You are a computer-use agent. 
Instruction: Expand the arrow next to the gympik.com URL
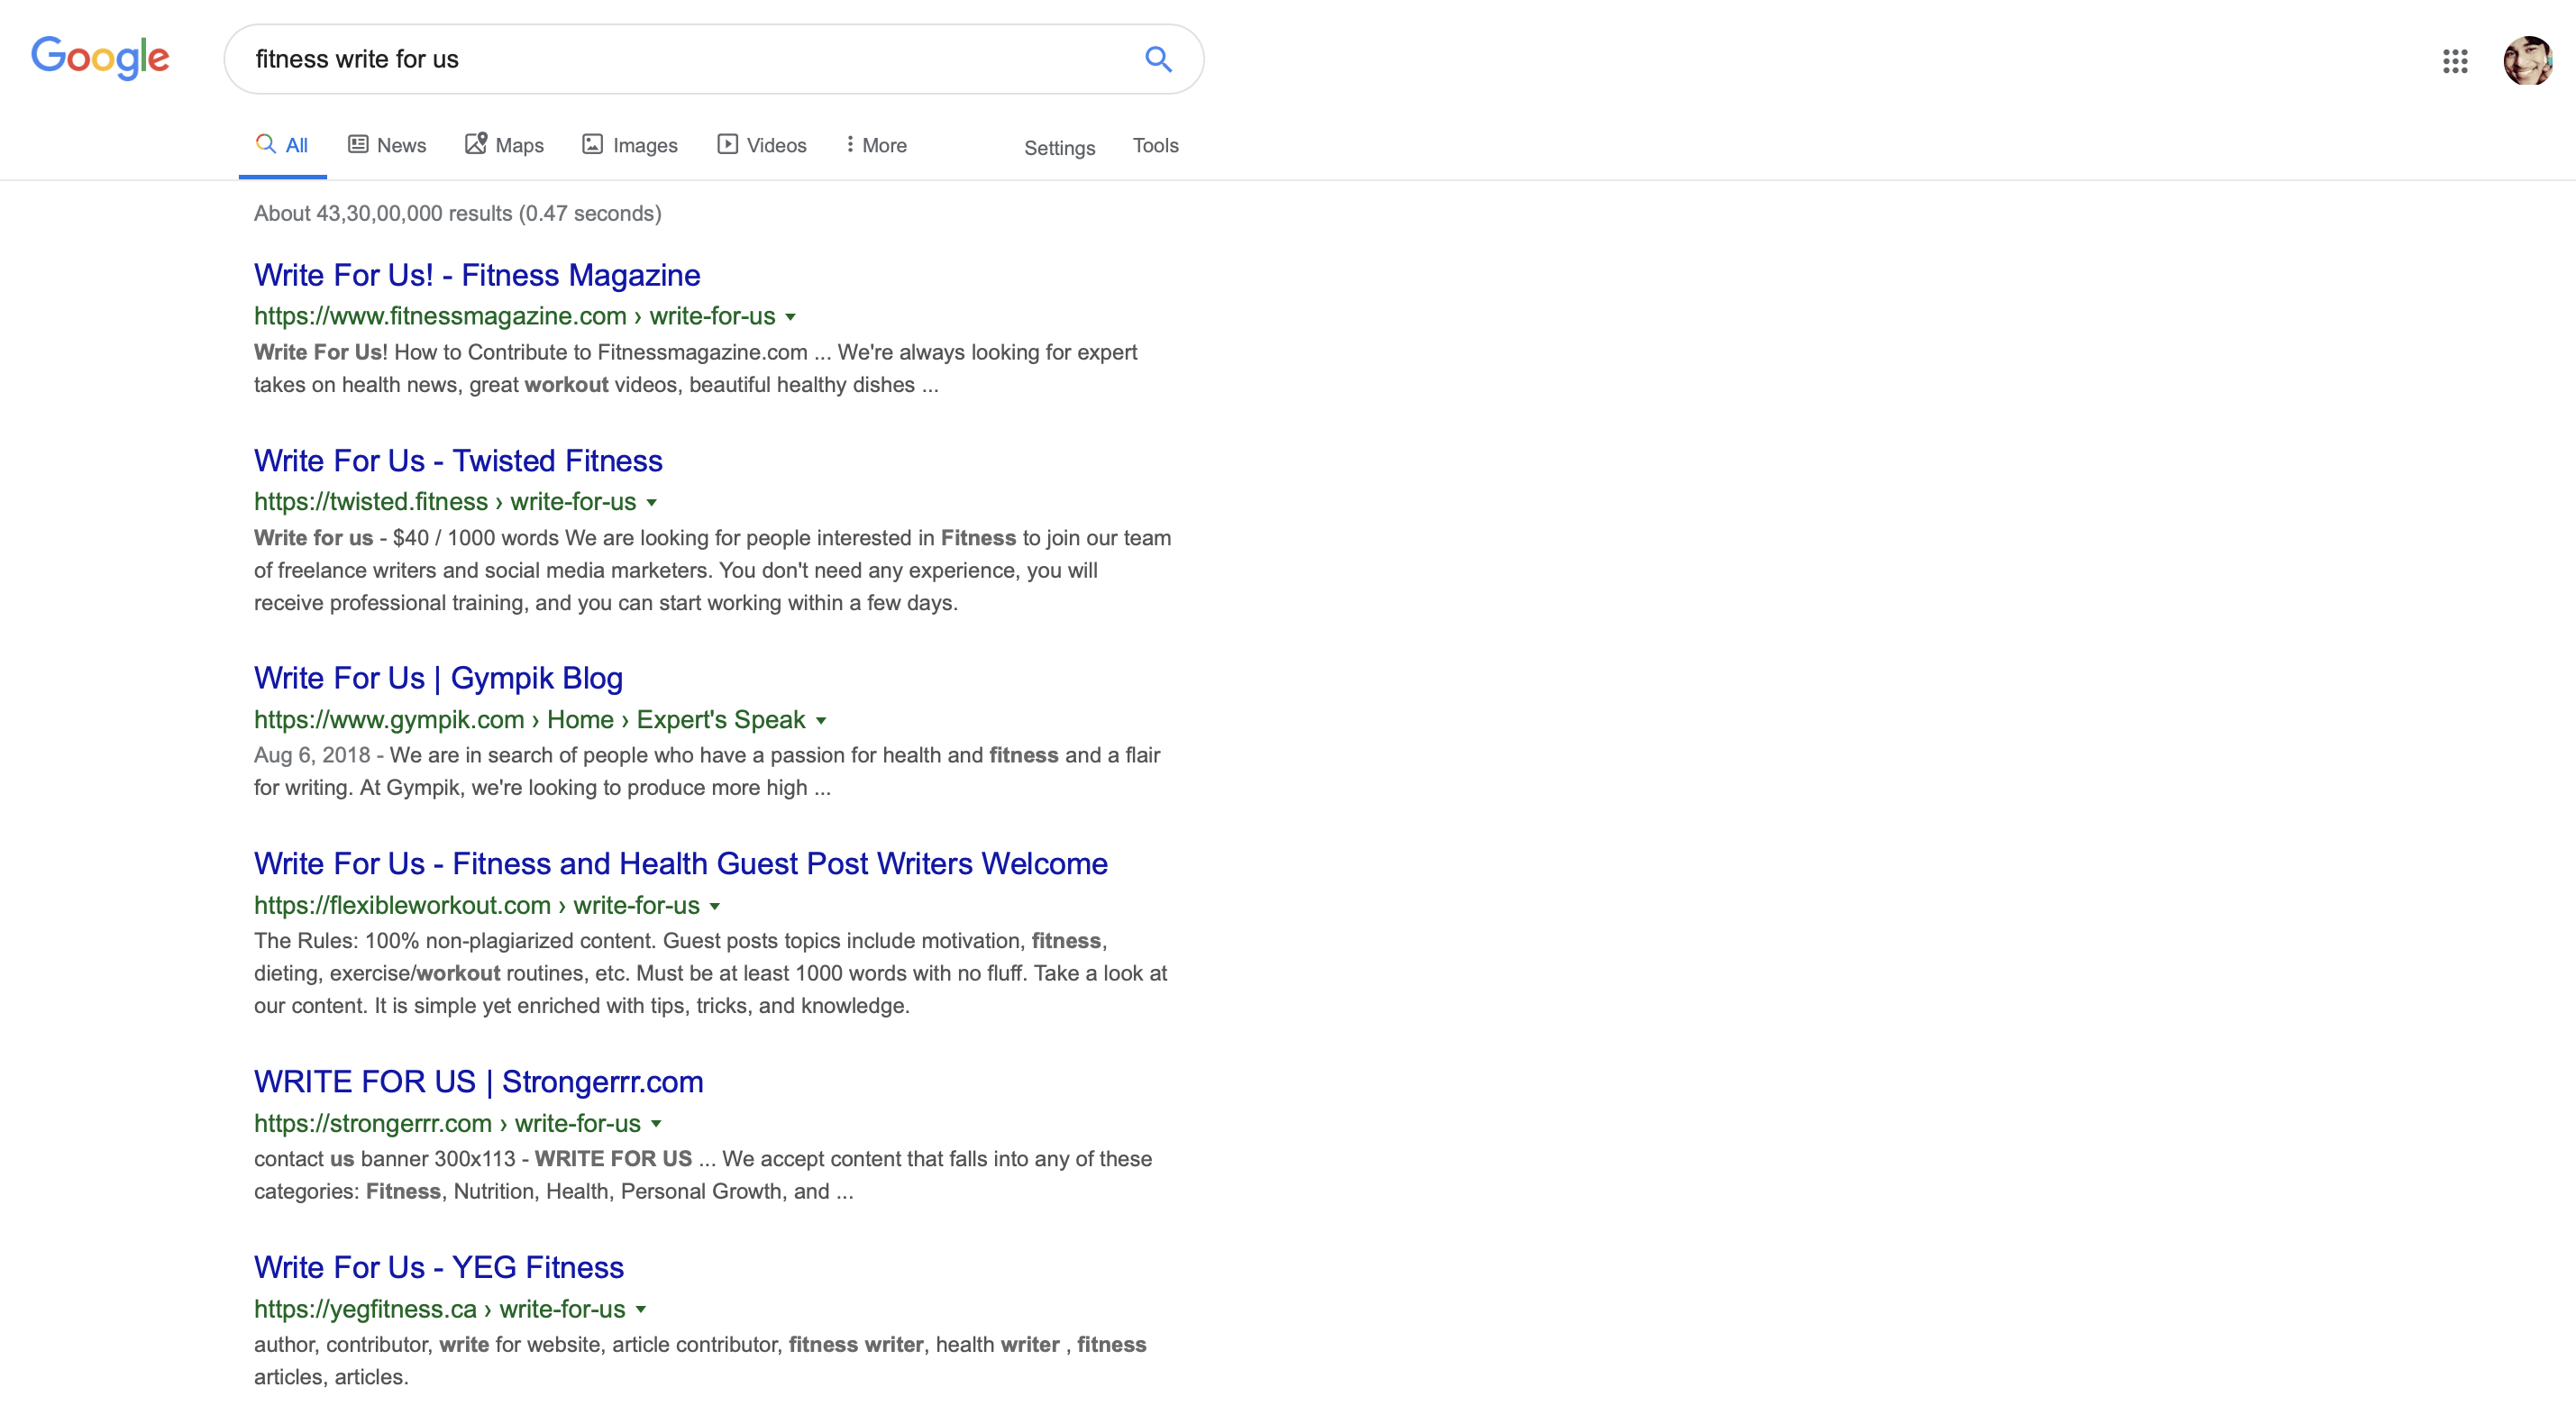(x=821, y=721)
